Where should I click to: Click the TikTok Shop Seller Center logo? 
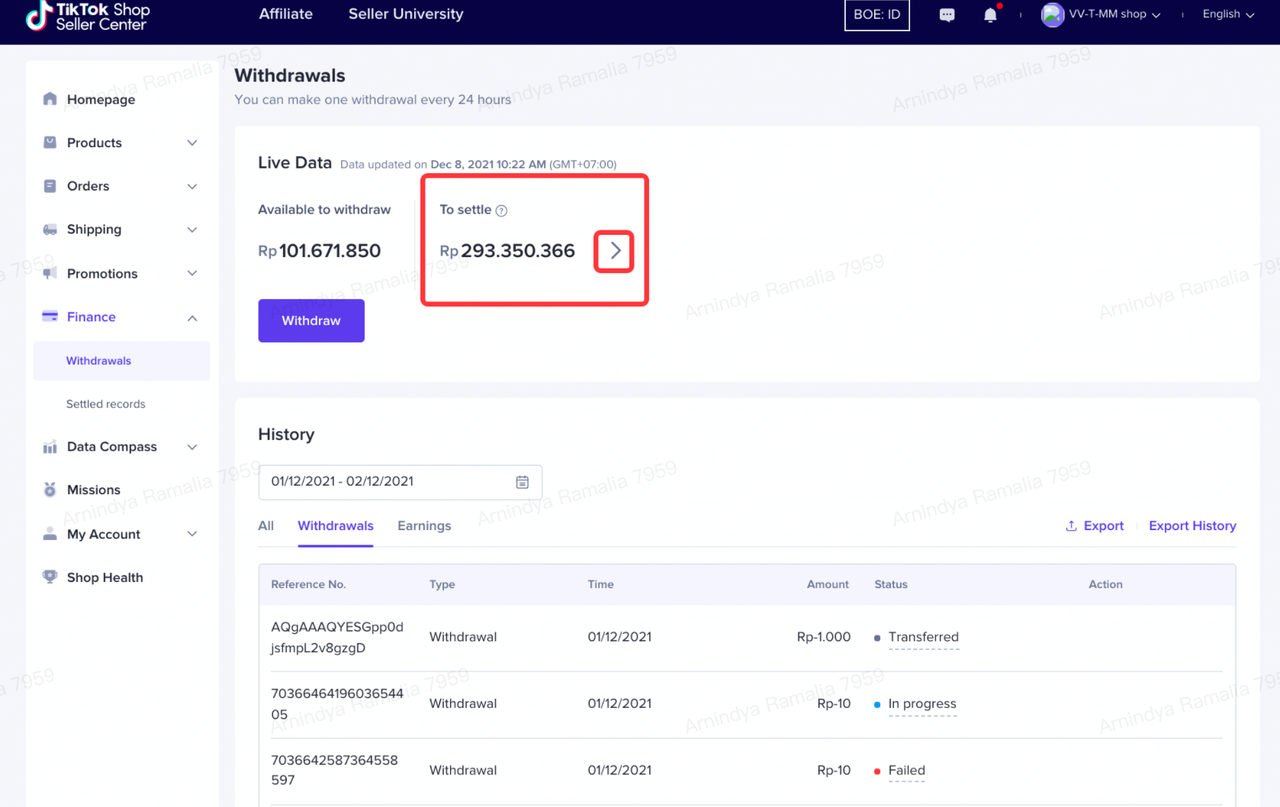pyautogui.click(x=88, y=16)
